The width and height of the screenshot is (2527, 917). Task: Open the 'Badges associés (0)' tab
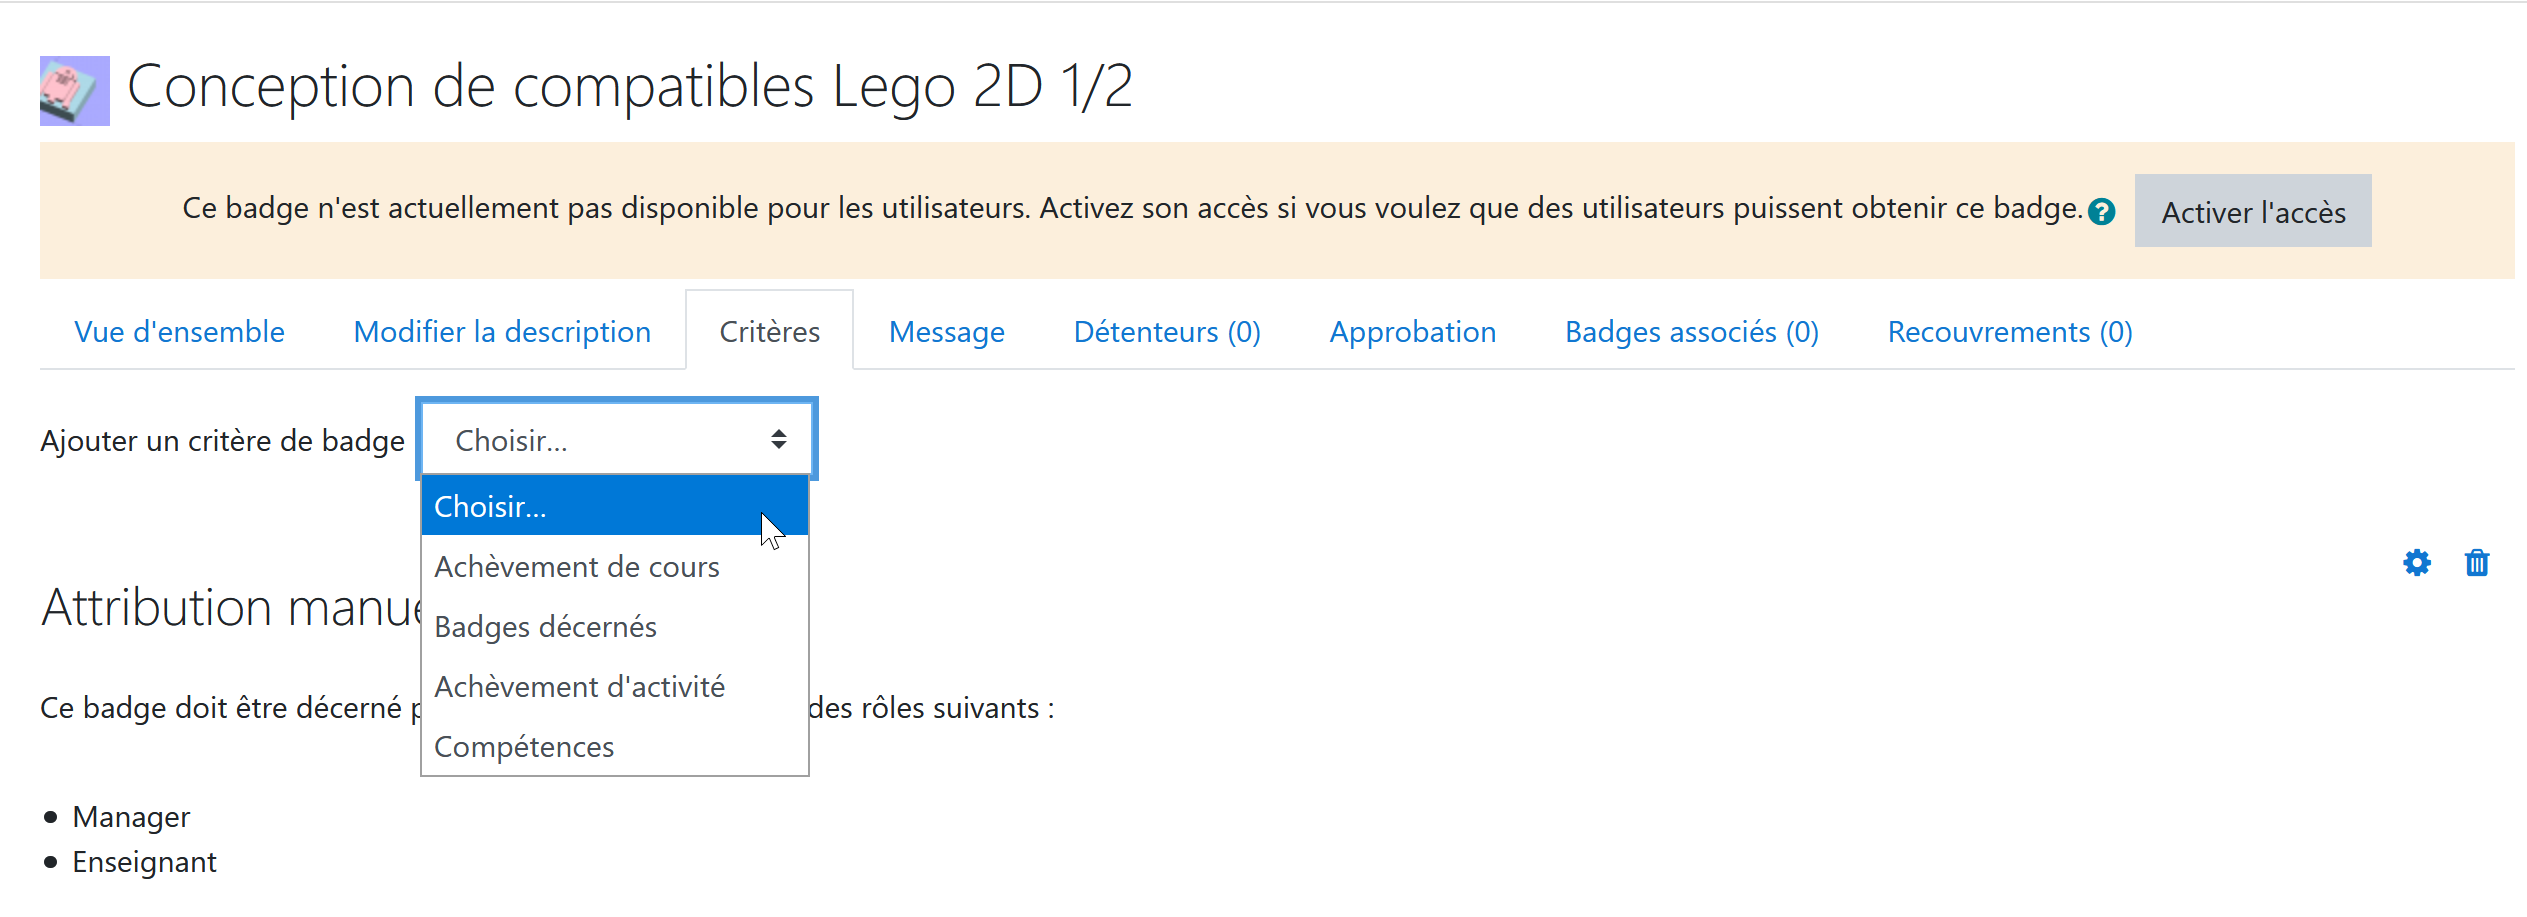[x=1692, y=332]
